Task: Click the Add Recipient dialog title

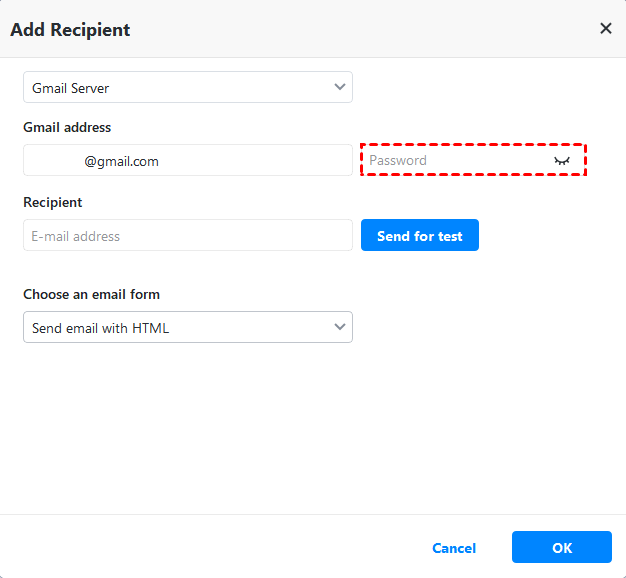Action: coord(70,29)
